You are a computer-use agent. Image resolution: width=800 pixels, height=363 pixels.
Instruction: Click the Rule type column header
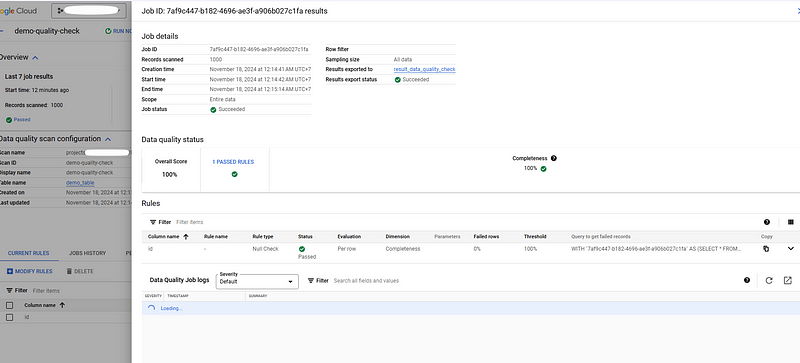click(x=263, y=236)
